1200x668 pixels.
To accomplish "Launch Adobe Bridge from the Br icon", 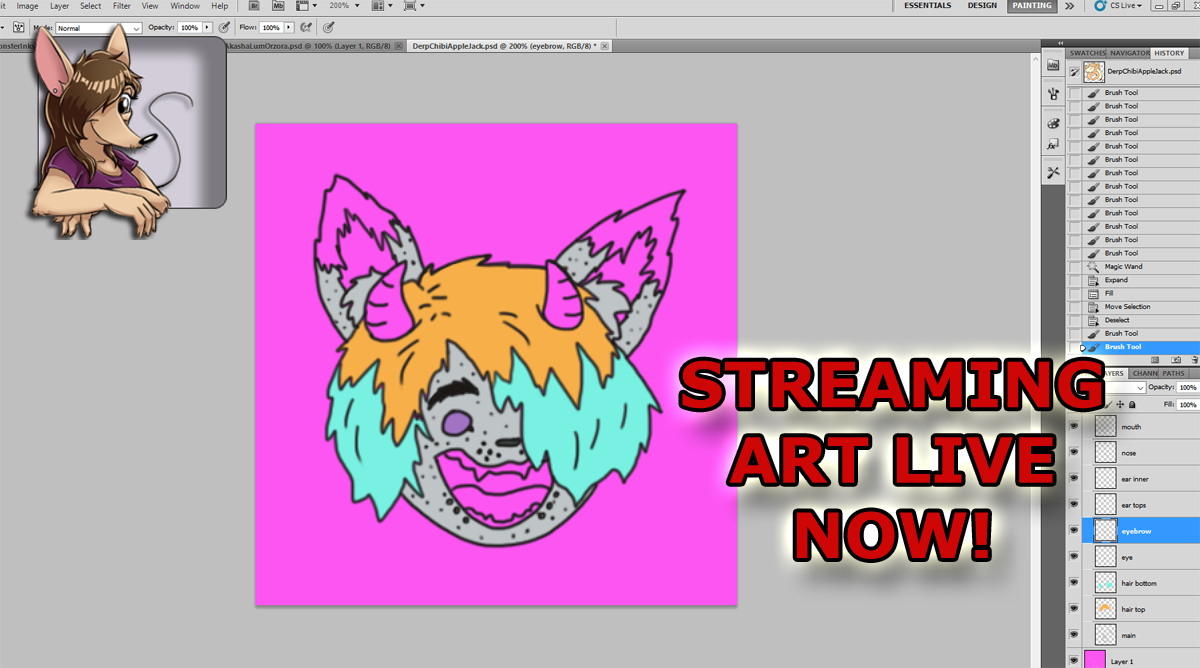I will pos(255,6).
